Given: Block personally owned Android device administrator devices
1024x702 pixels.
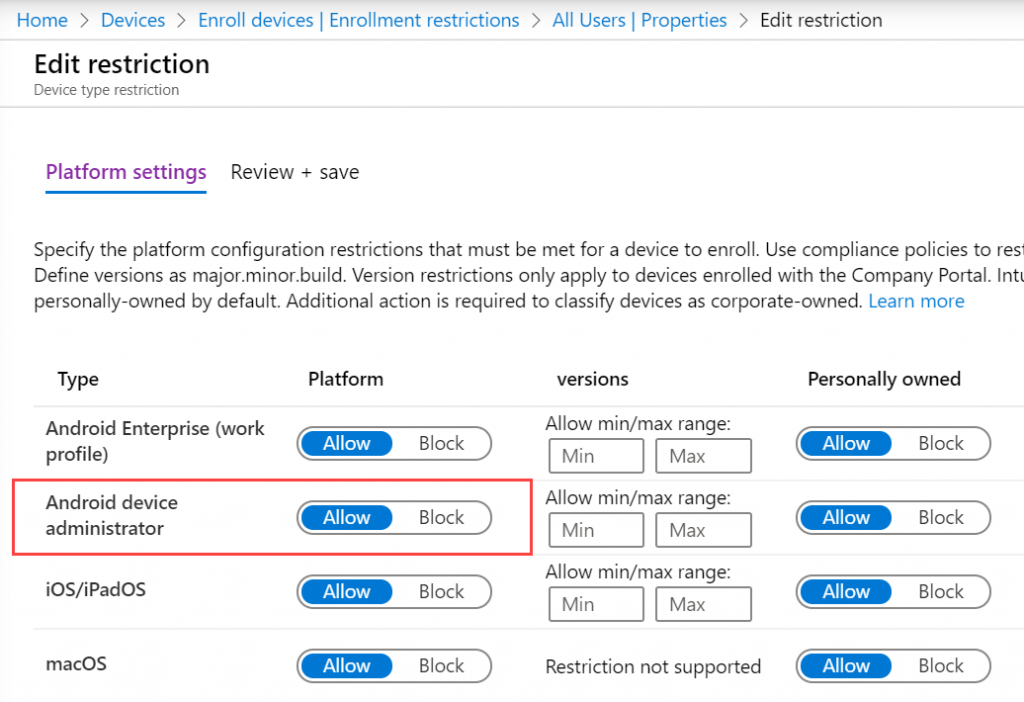Looking at the screenshot, I should coord(940,517).
